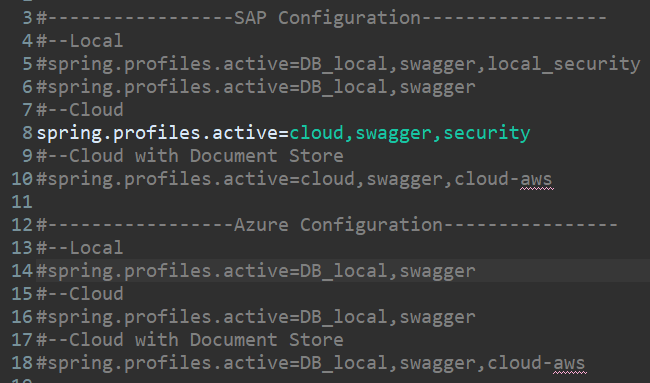Click the underlined 'aws' word on line 10

tap(536, 180)
